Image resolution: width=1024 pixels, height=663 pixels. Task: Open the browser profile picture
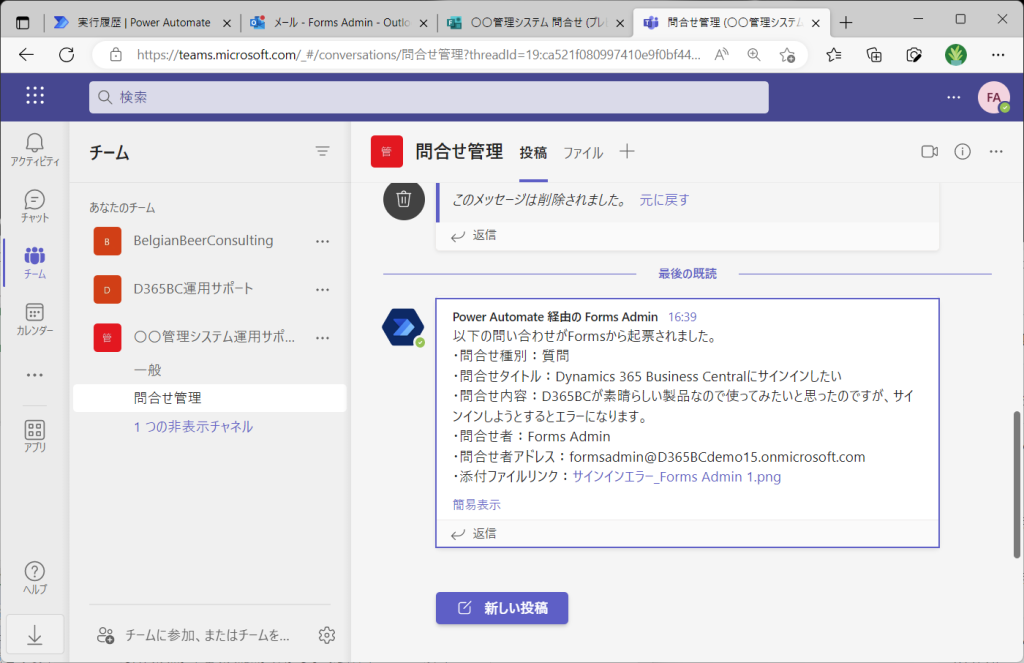pyautogui.click(x=955, y=55)
